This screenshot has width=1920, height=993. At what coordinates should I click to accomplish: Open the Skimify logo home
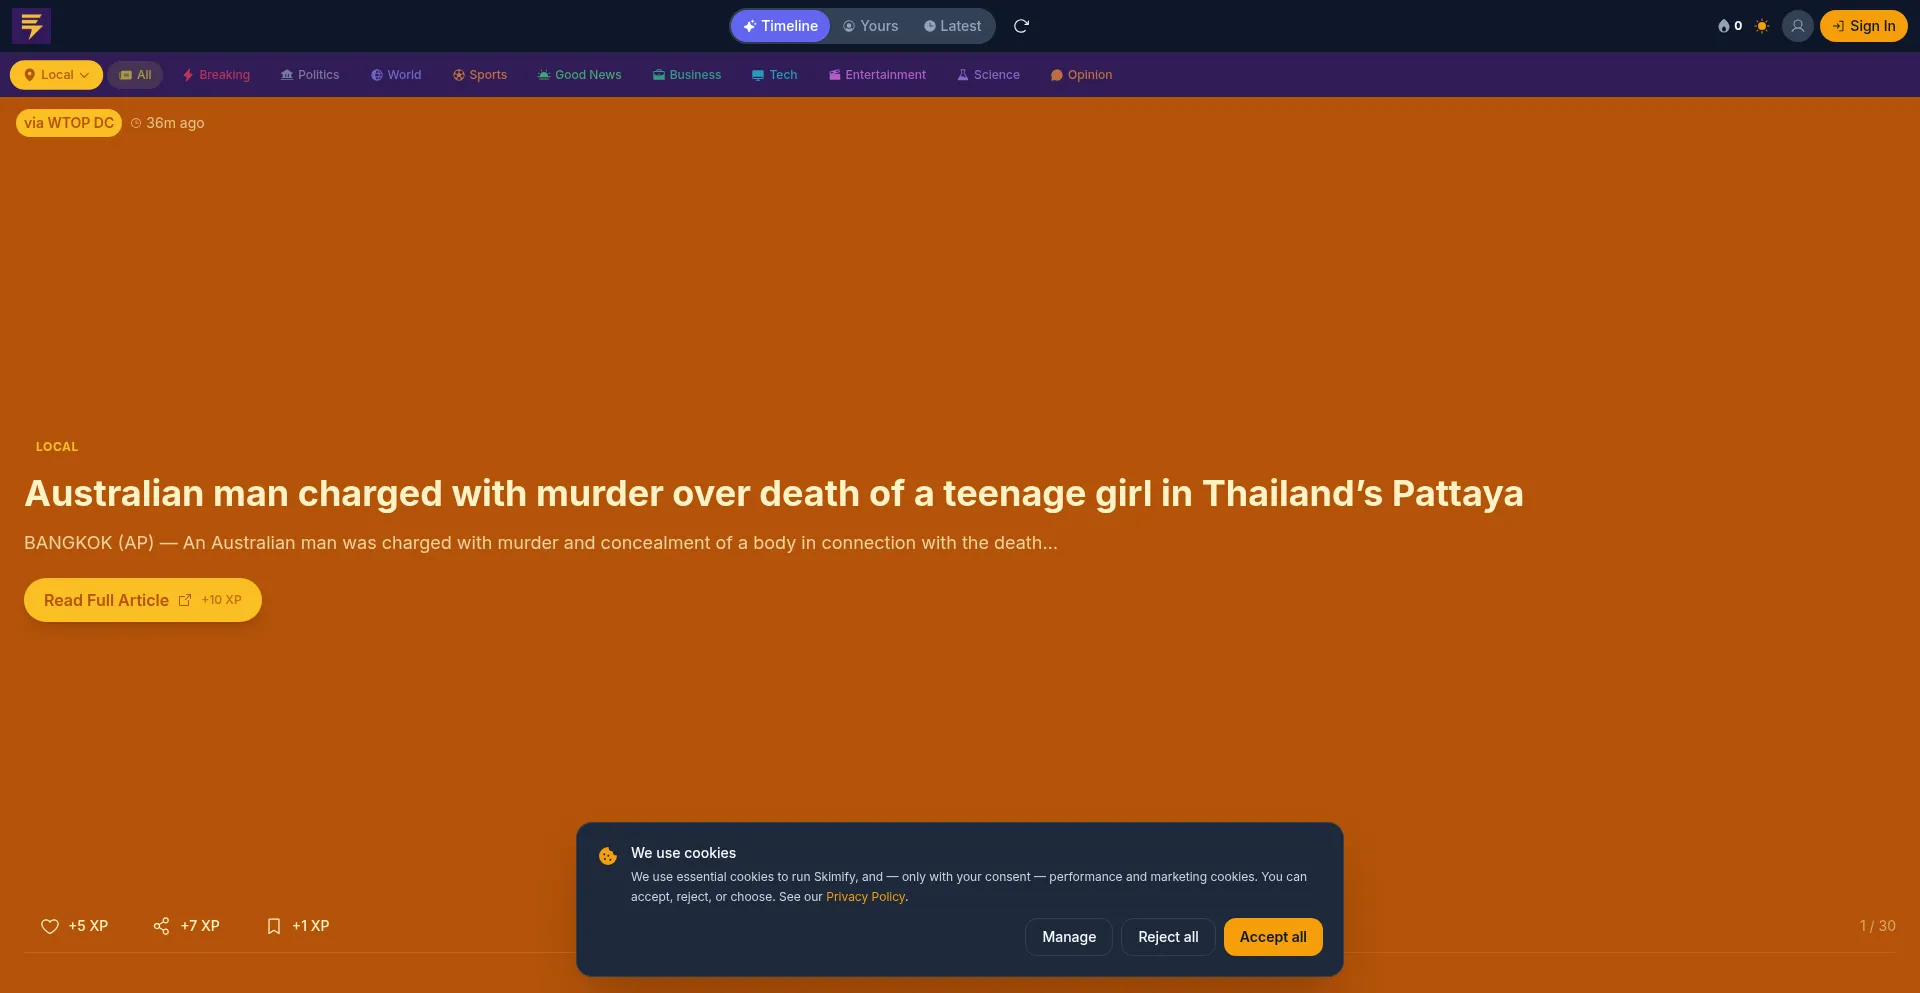pyautogui.click(x=31, y=26)
